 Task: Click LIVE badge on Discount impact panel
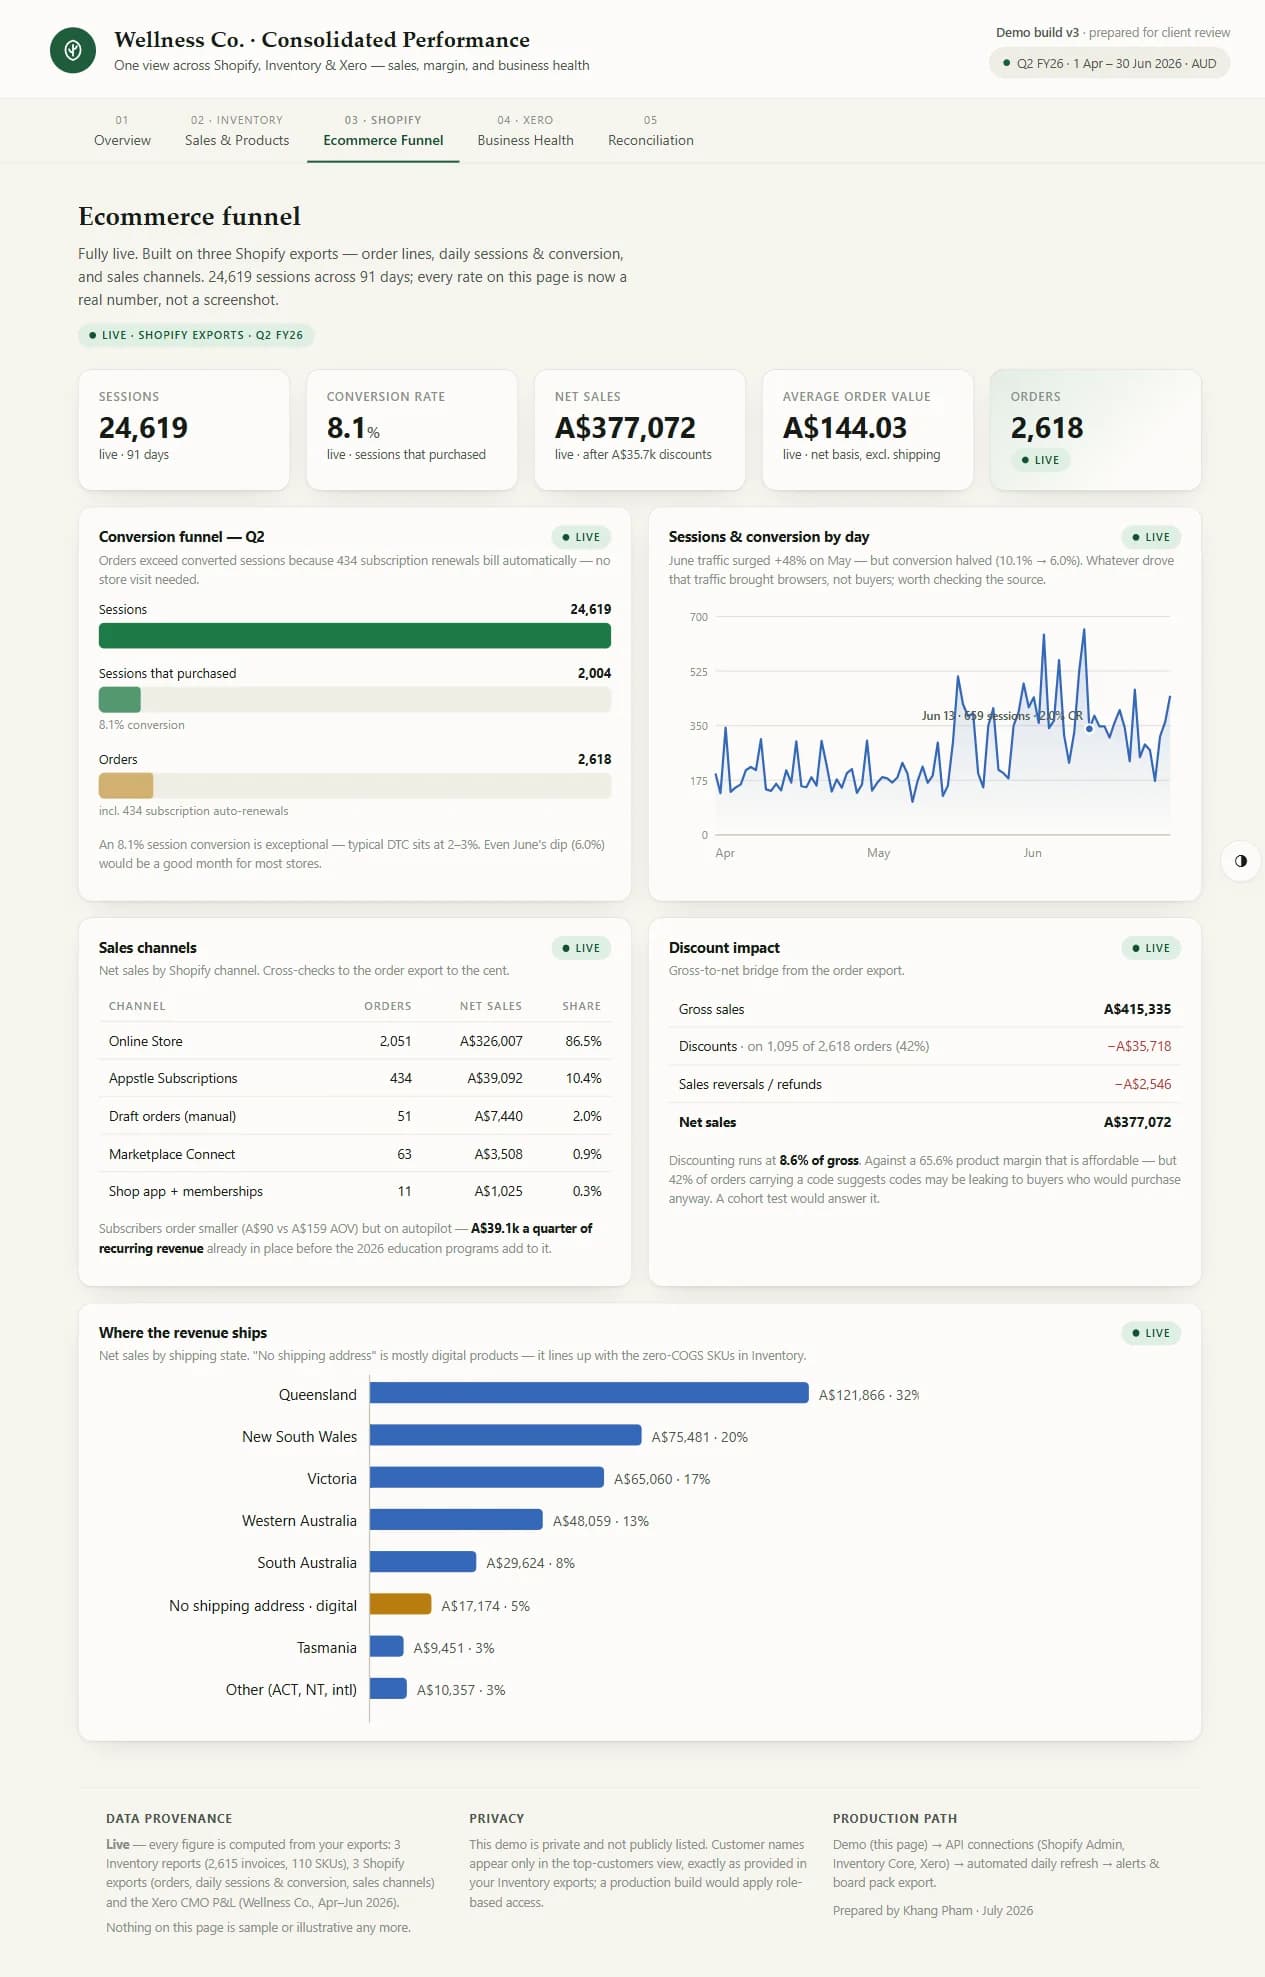pyautogui.click(x=1151, y=948)
